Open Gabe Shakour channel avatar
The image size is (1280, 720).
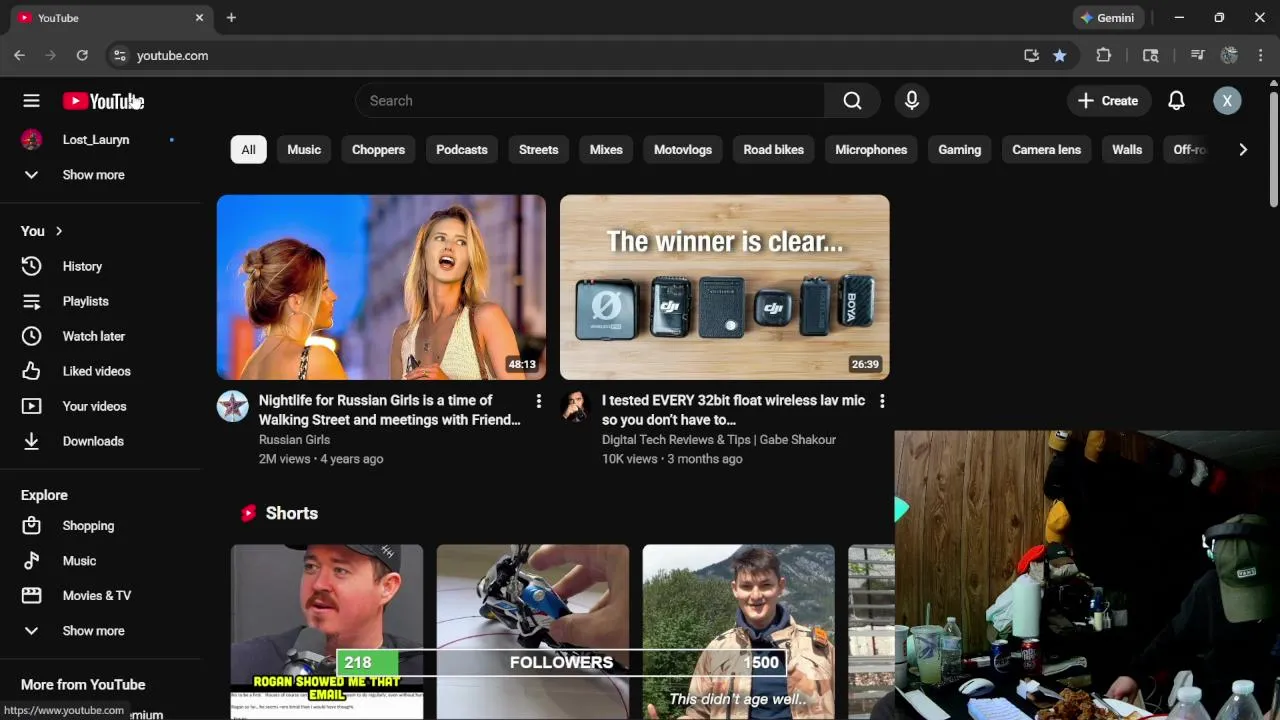tap(575, 406)
